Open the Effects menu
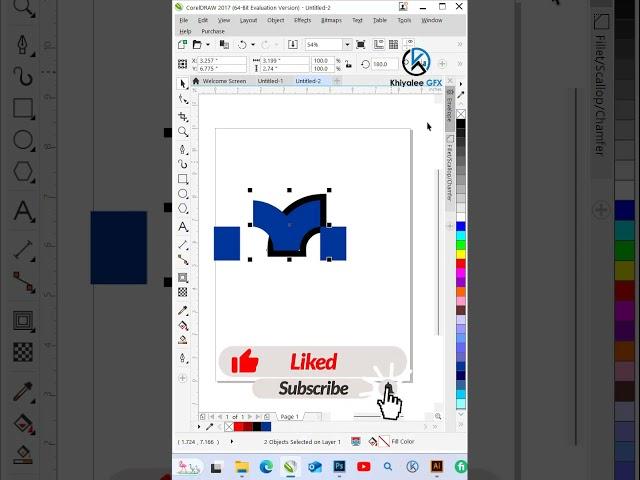Image resolution: width=640 pixels, height=480 pixels. pos(302,20)
